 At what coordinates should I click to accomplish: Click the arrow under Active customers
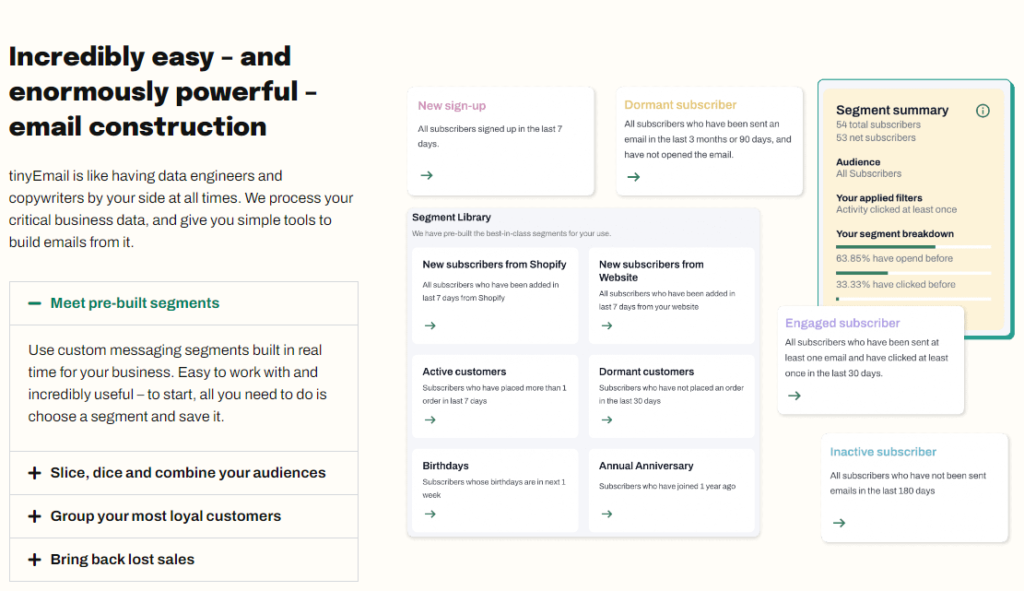point(430,419)
